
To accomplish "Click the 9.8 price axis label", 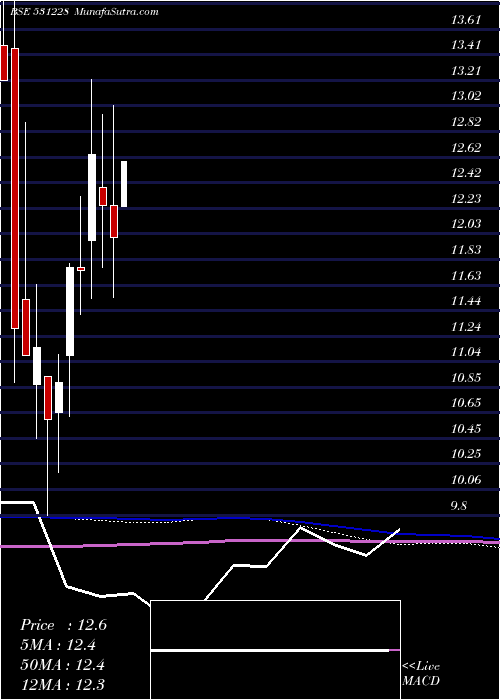I will [x=459, y=506].
